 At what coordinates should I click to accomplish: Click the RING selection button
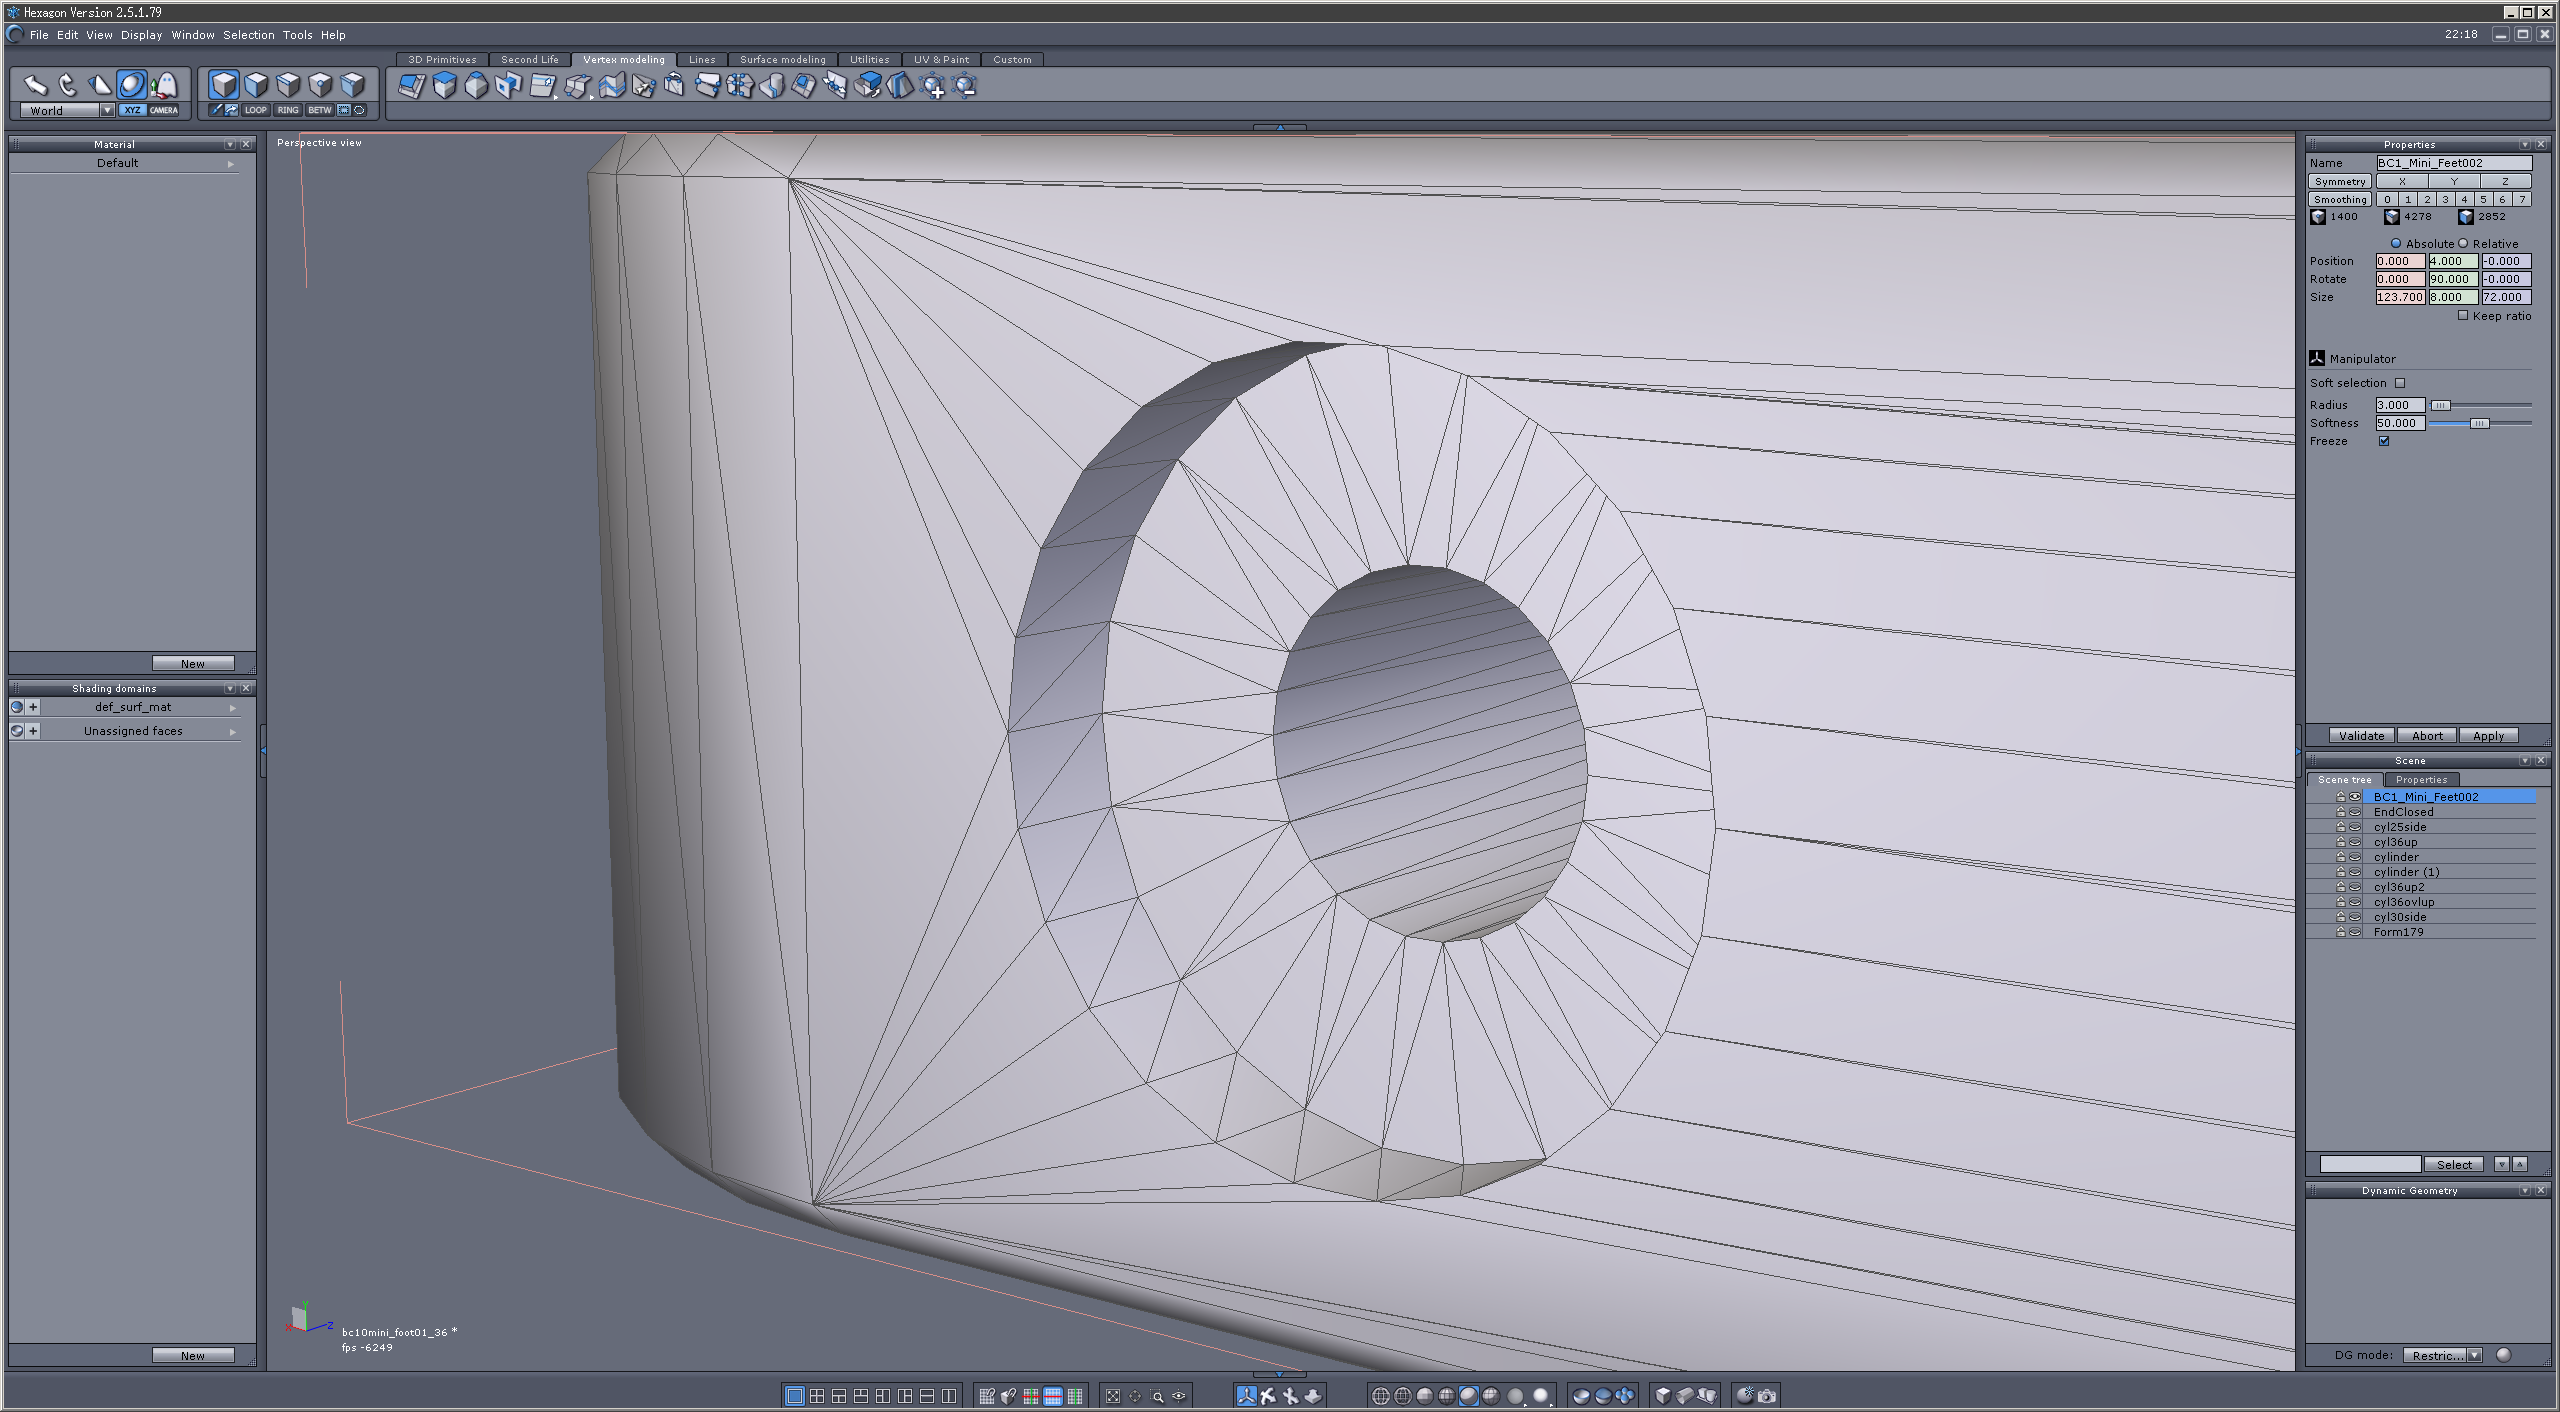[288, 110]
